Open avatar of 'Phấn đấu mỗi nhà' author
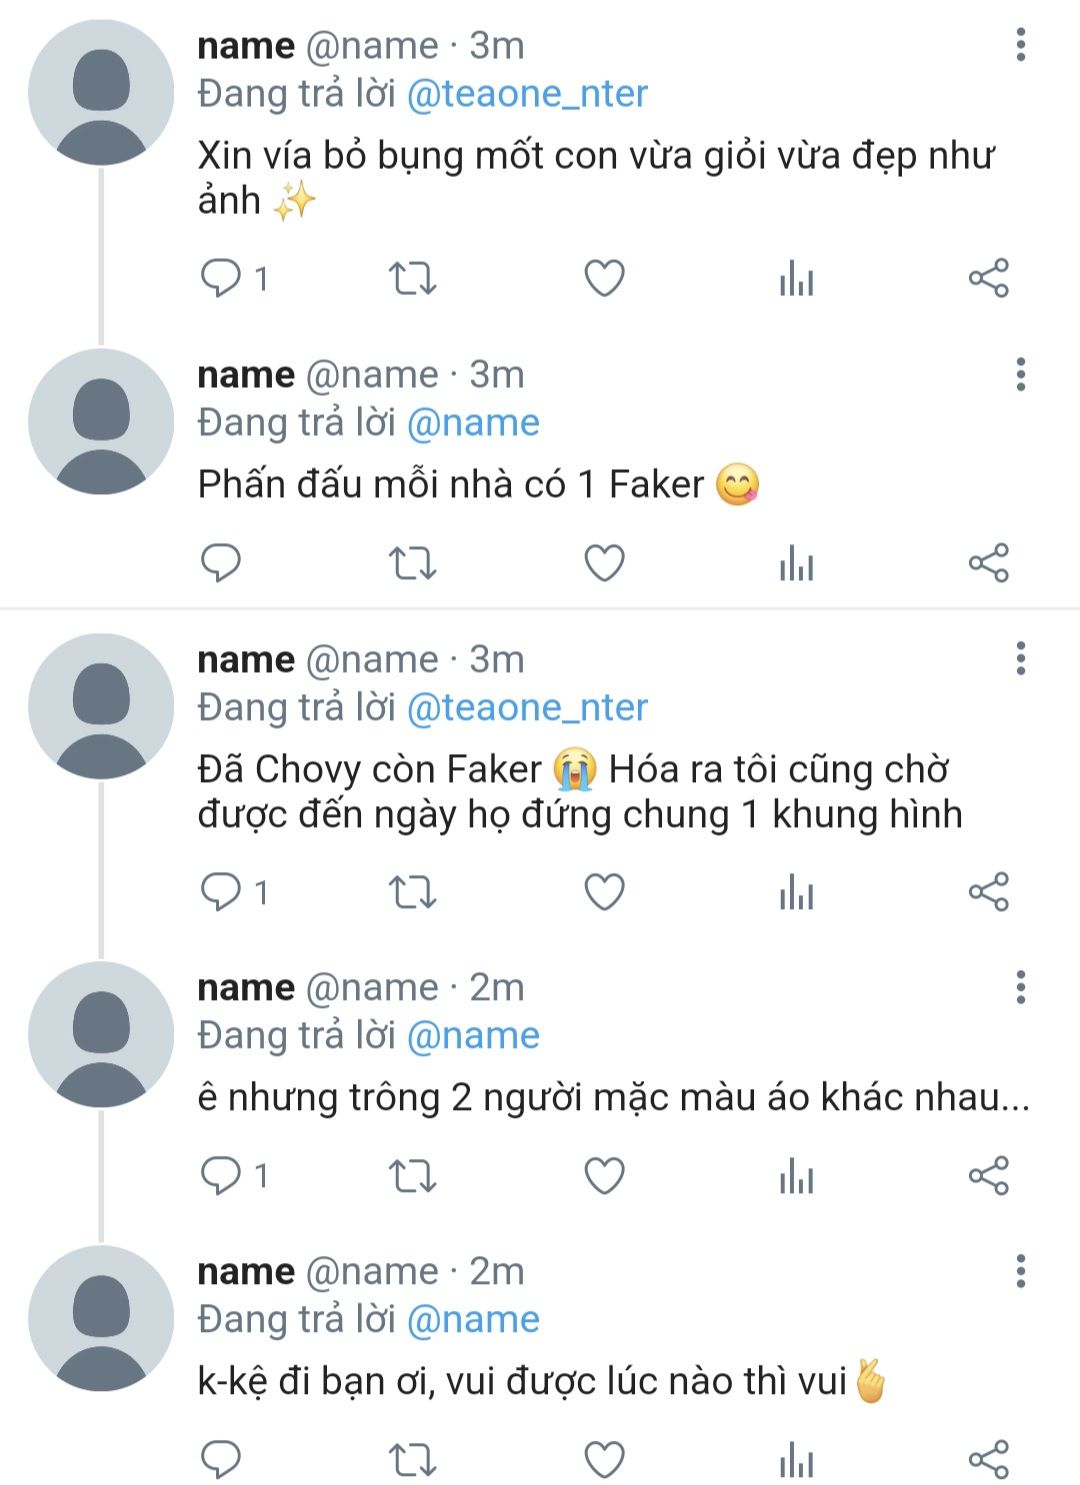 point(101,422)
